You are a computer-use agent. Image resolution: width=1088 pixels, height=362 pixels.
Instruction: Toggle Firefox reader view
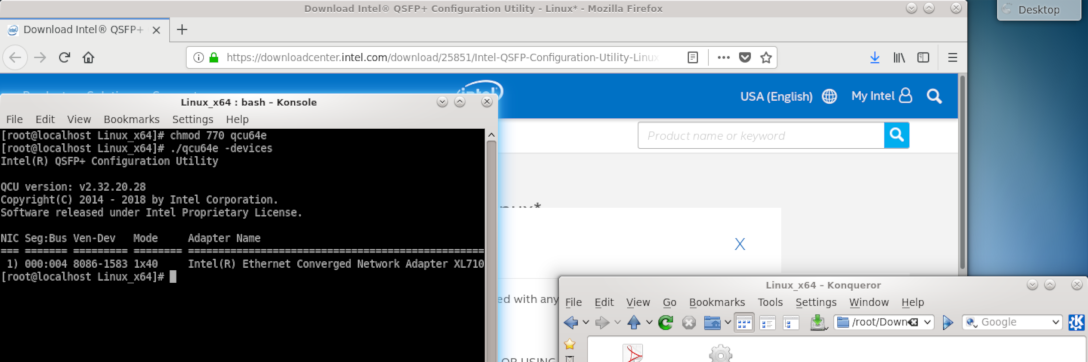[692, 58]
